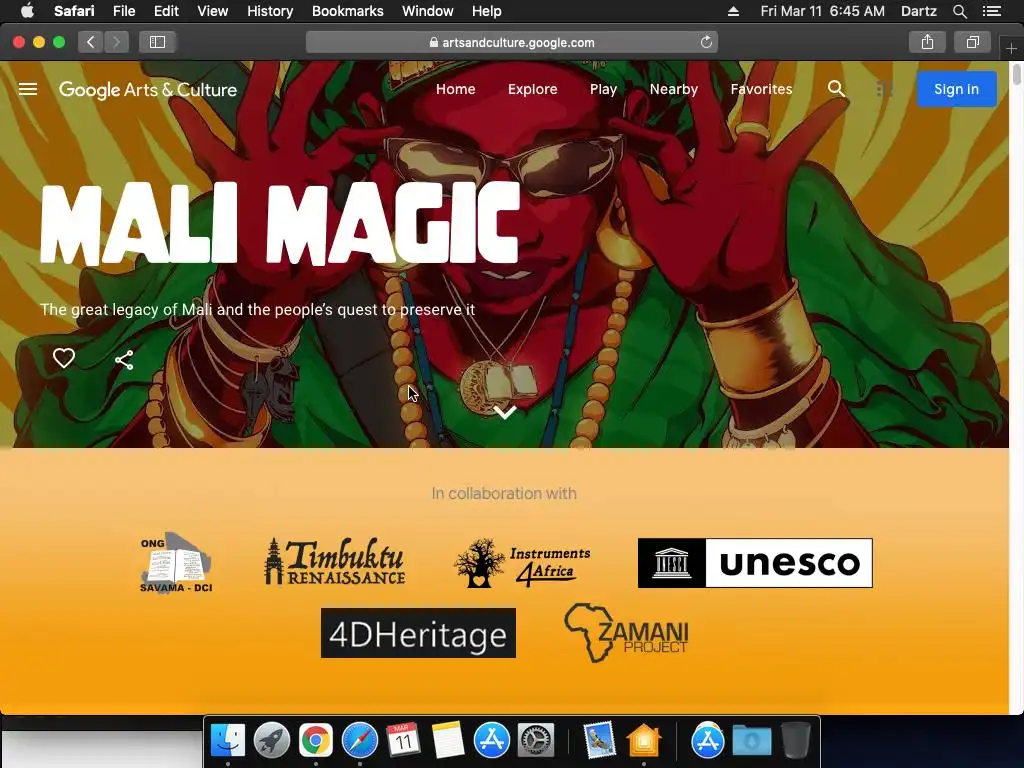Open the Downloads folder in the Dock
The height and width of the screenshot is (768, 1024).
(752, 741)
